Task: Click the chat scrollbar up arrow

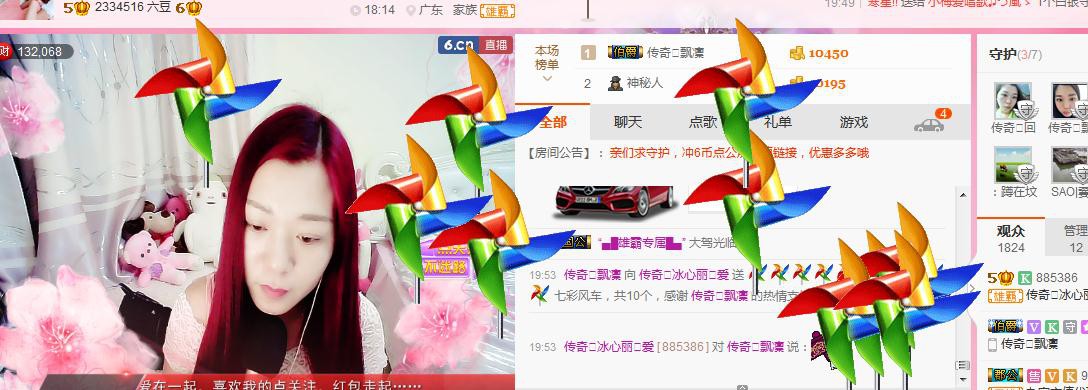Action: (x=963, y=196)
